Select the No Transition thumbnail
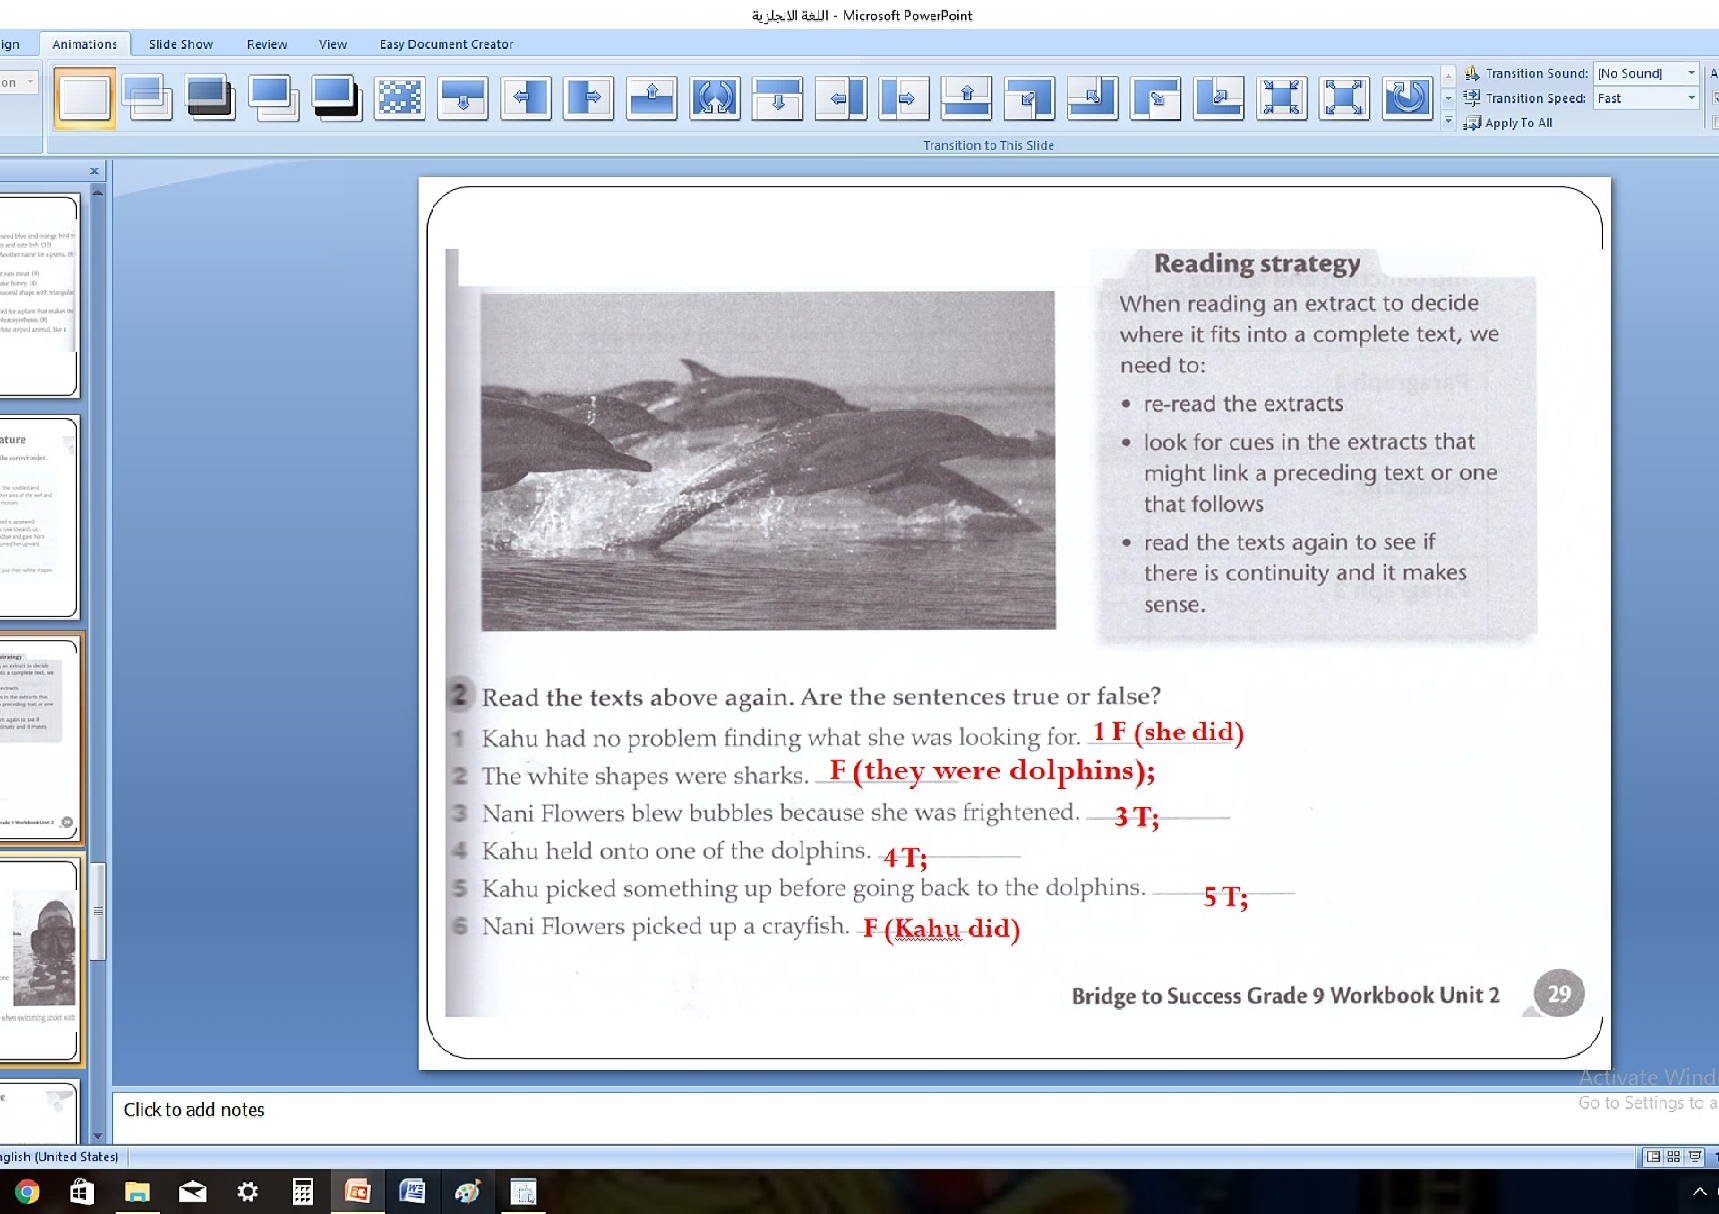The width and height of the screenshot is (1719, 1214). (x=84, y=98)
